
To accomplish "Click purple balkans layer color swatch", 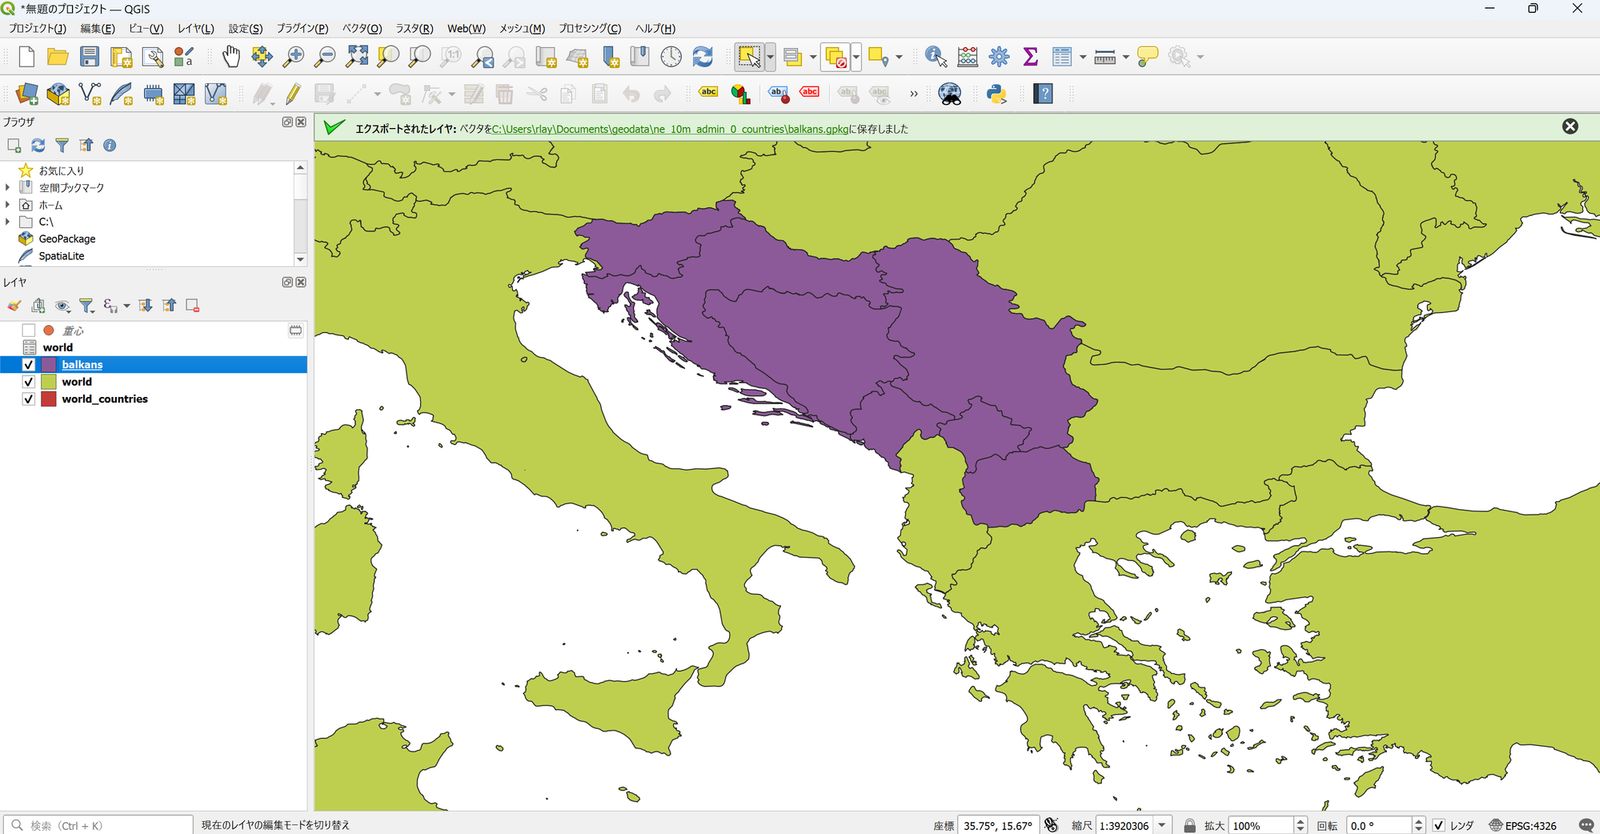I will click(49, 365).
